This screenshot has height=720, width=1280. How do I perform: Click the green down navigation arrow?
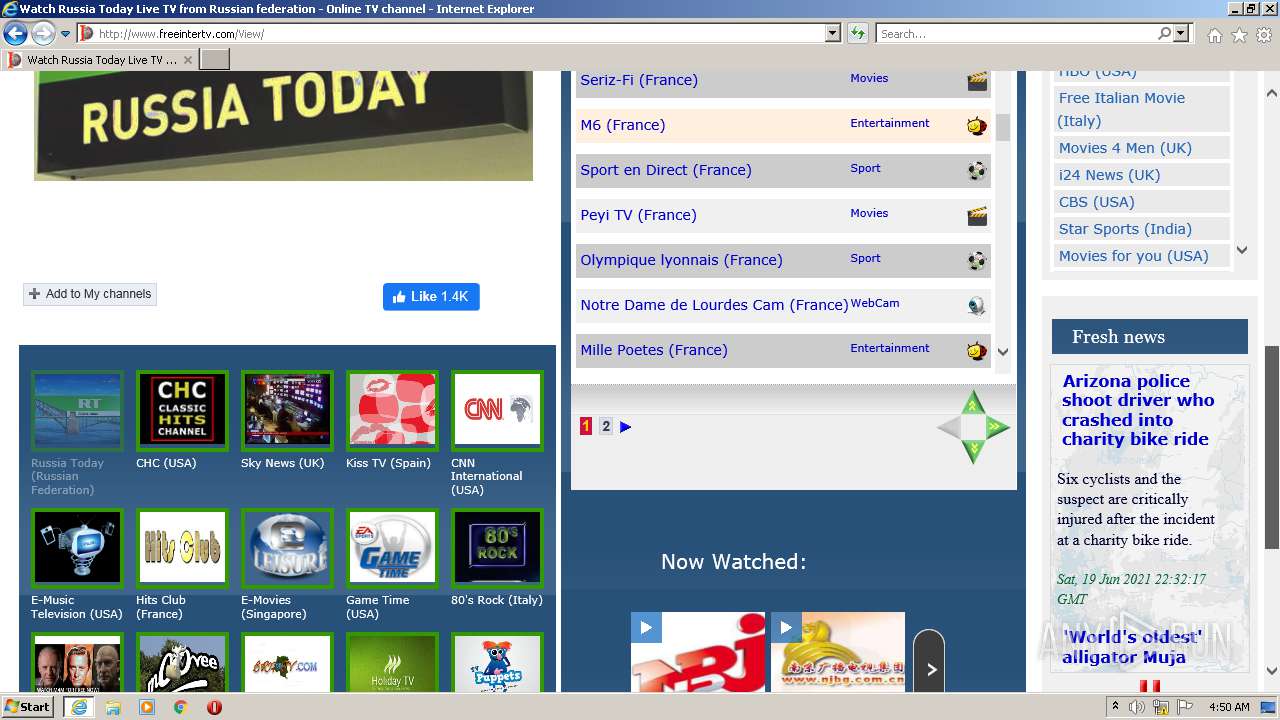tap(973, 452)
